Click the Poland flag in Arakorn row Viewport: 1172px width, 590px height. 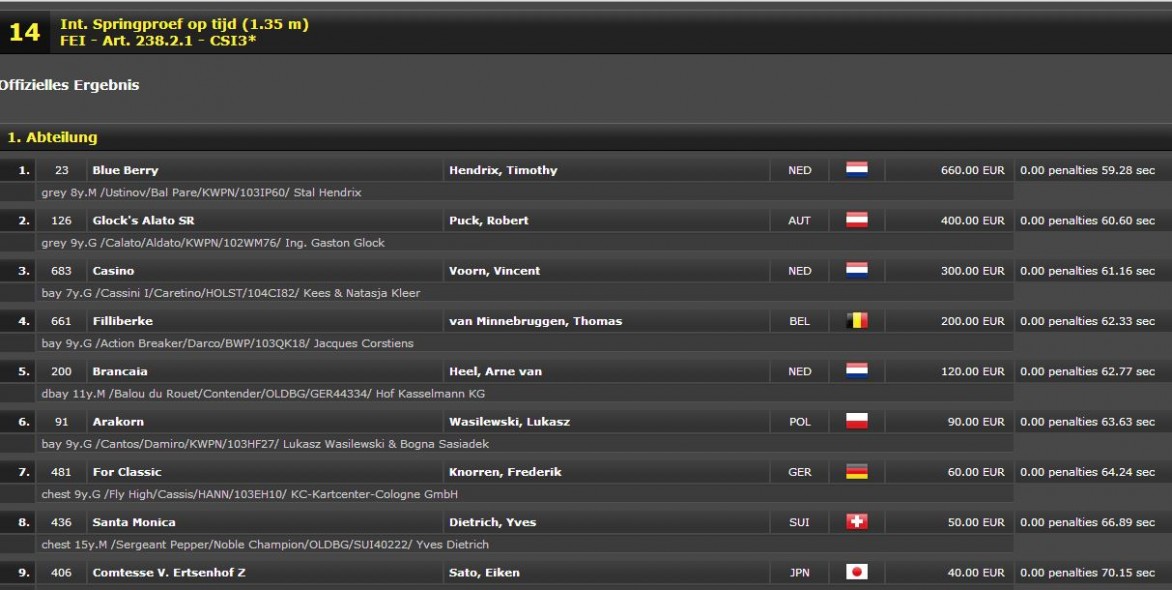(x=857, y=421)
